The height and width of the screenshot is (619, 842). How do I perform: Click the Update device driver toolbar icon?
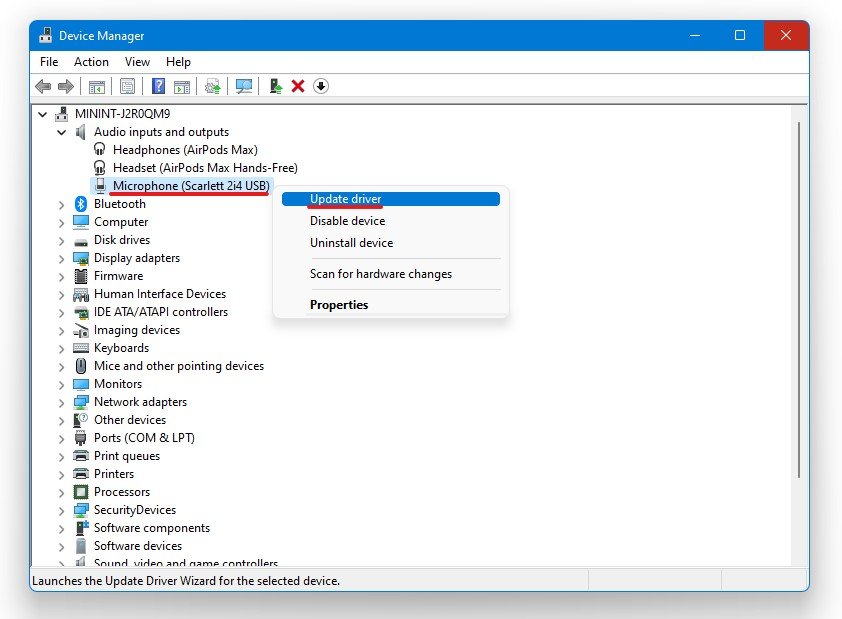click(x=213, y=86)
